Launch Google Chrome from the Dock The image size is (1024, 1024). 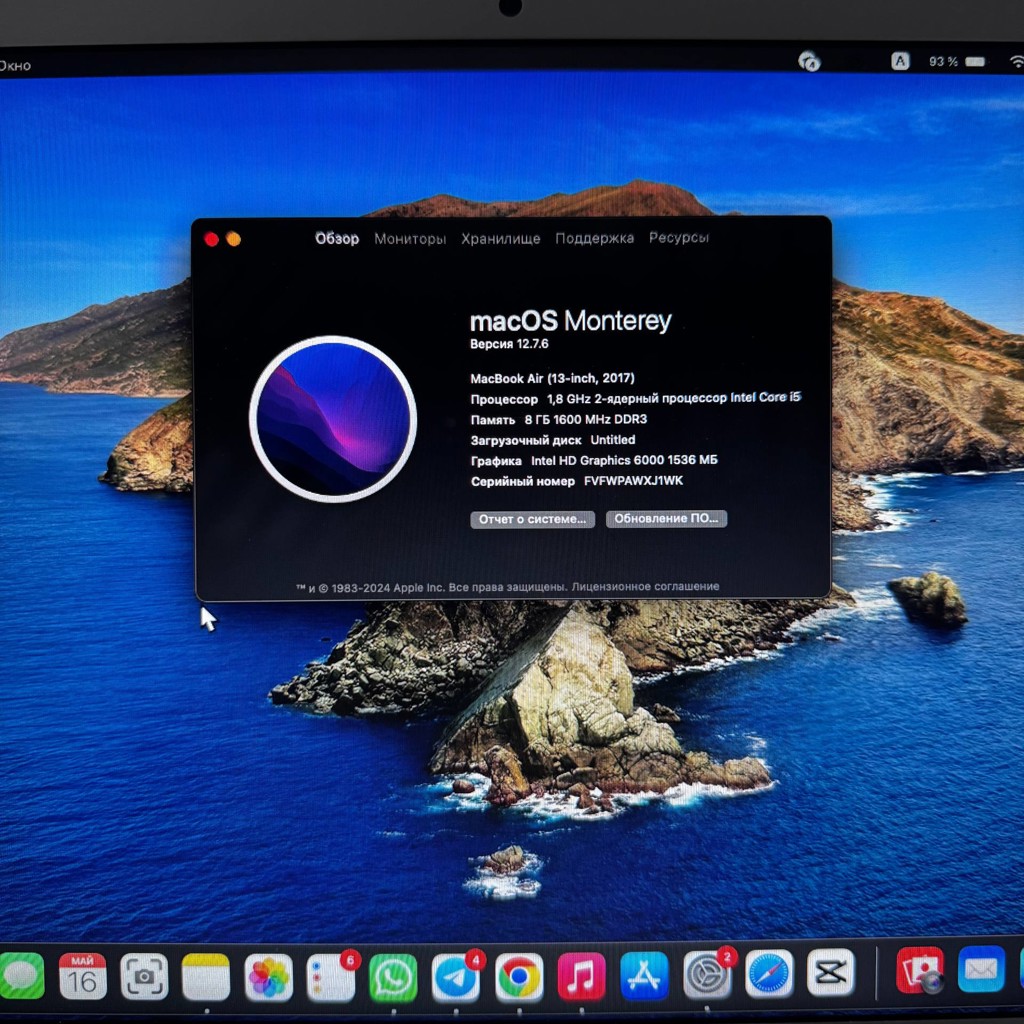(519, 977)
